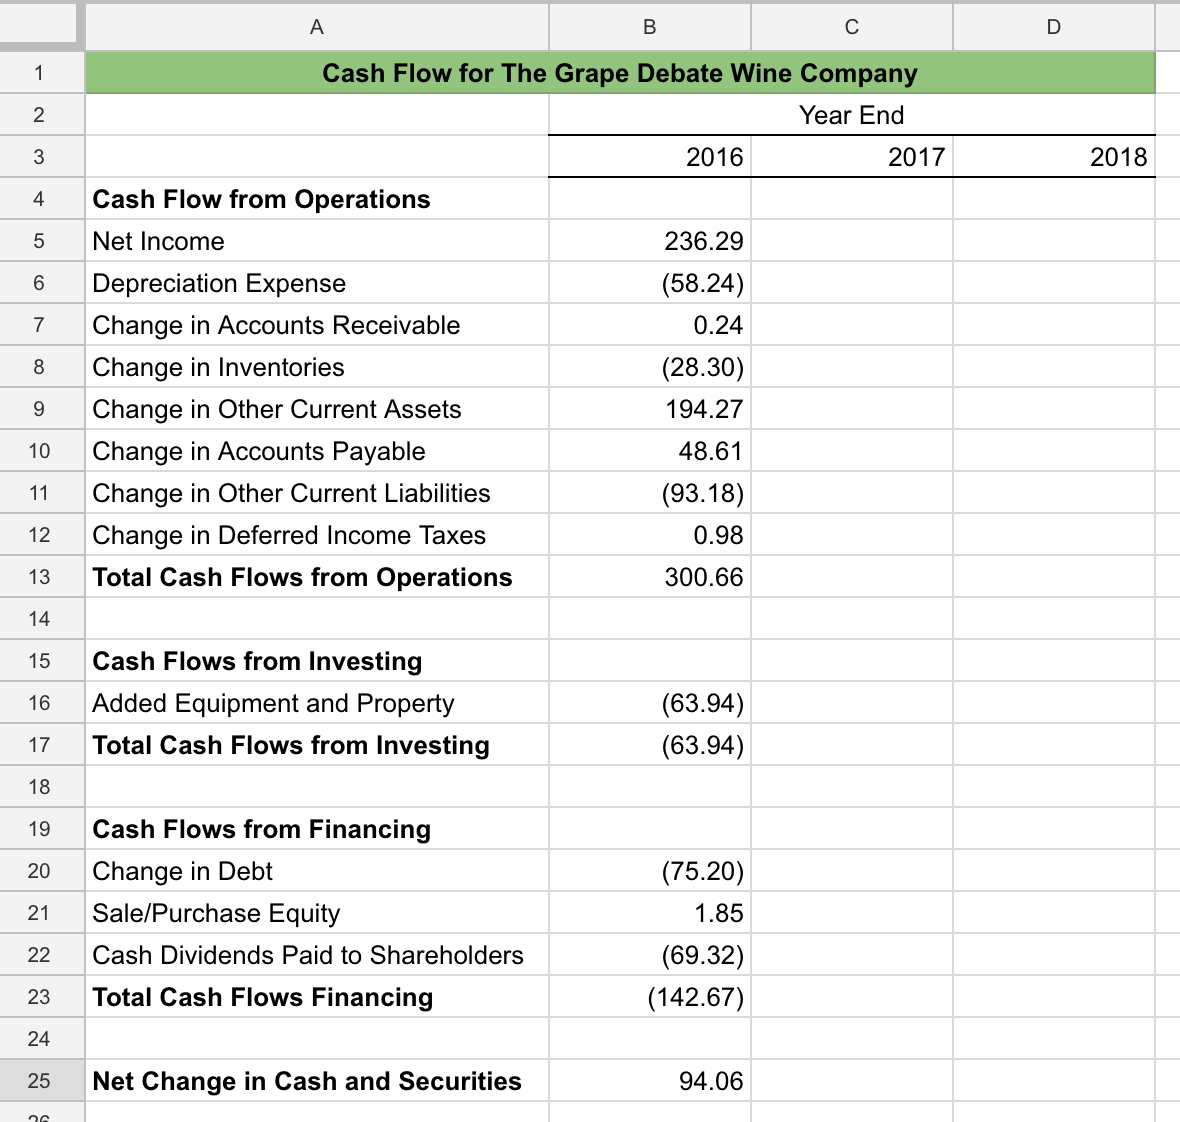Click the 'Year End' cell
The height and width of the screenshot is (1122, 1180).
pos(852,115)
